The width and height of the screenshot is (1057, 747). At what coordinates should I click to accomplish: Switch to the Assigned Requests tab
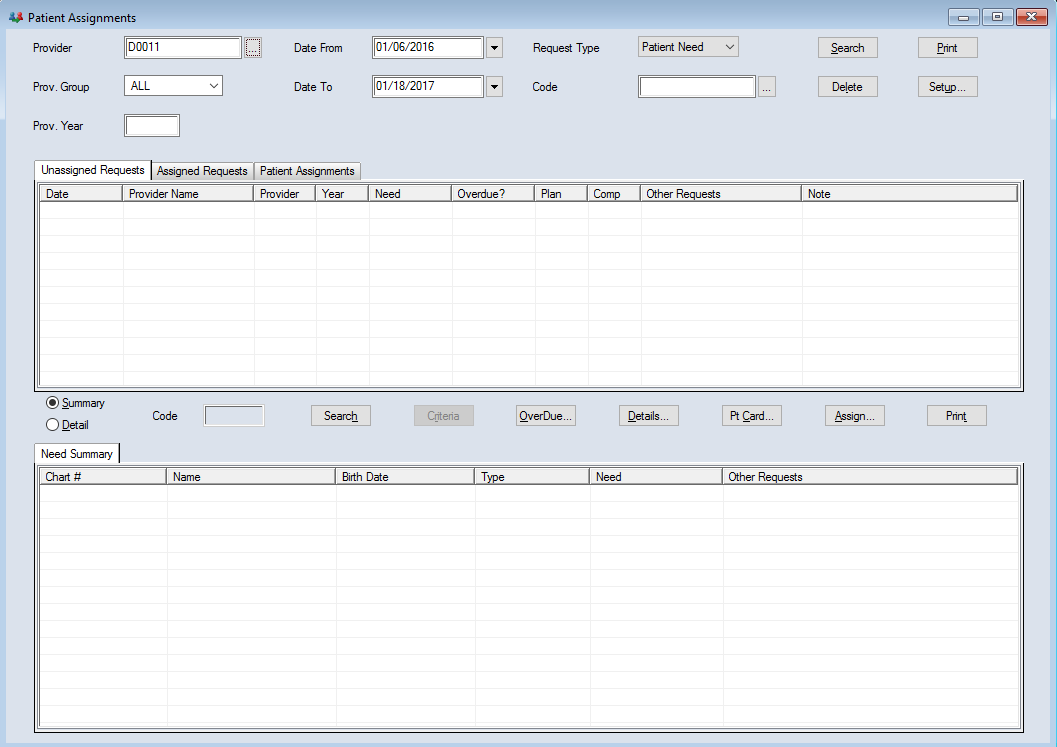tap(202, 171)
